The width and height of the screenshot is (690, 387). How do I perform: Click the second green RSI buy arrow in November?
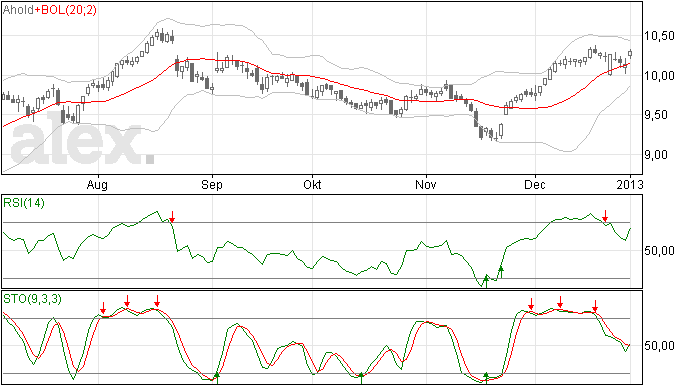coord(500,273)
